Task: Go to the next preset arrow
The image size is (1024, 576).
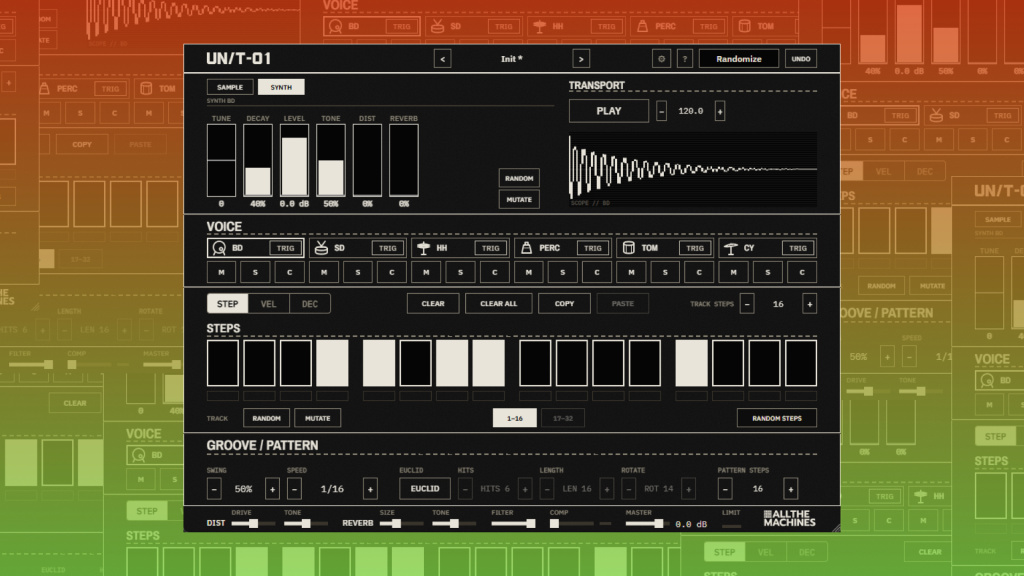Action: [x=581, y=59]
